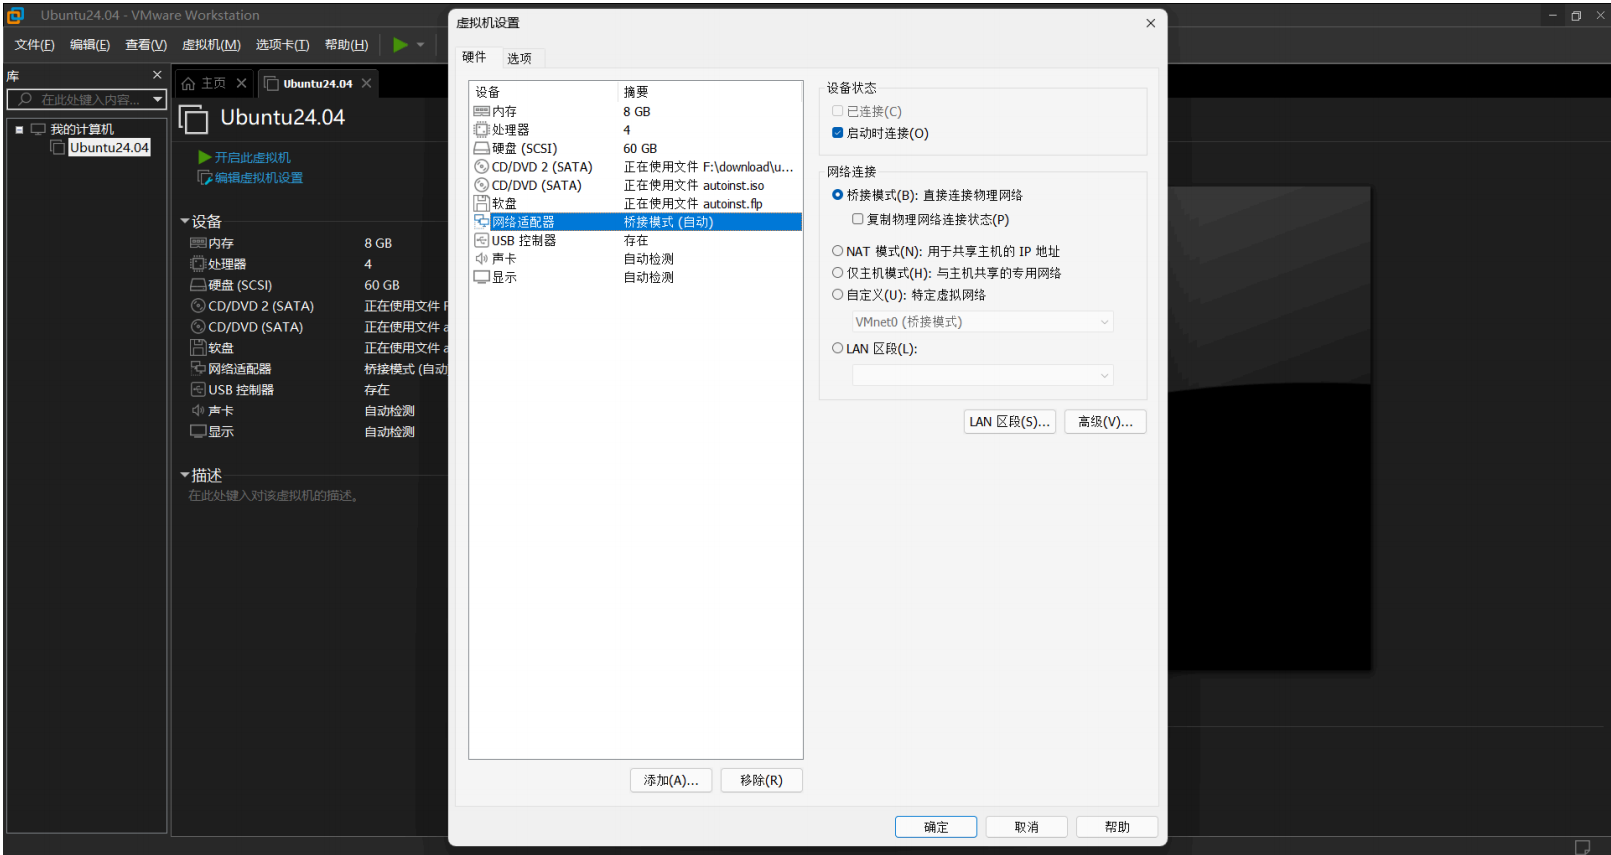Toggle the 启动时连接(O) checkbox
The image size is (1611, 855).
(x=837, y=133)
